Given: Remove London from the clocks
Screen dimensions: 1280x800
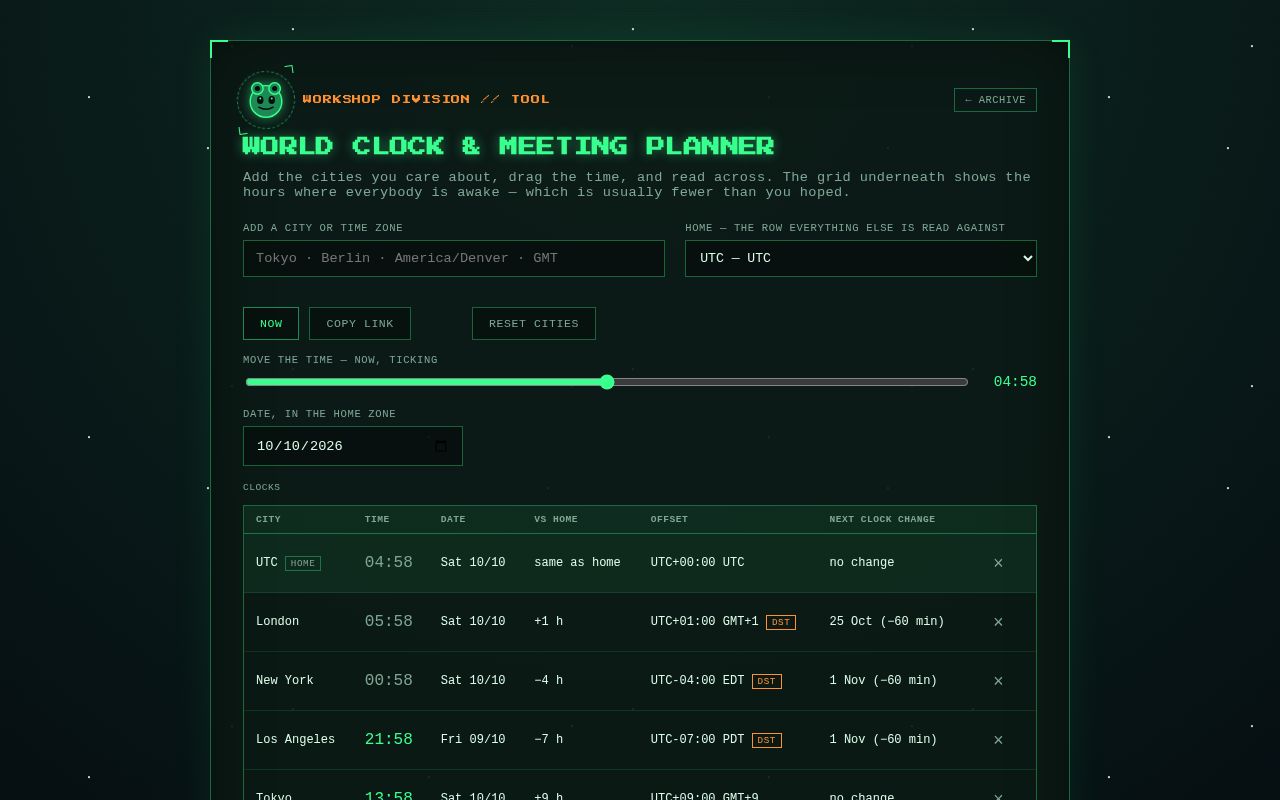Looking at the screenshot, I should (x=998, y=622).
